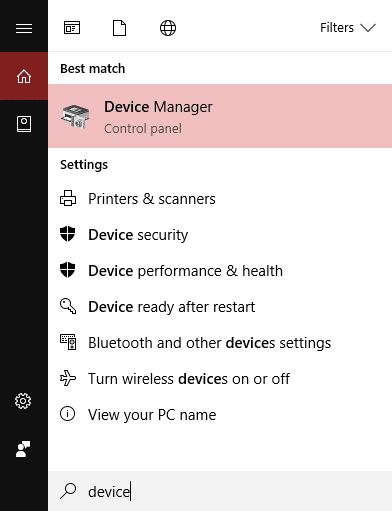Open Device performance & health setting
392x511 pixels.
(220, 271)
